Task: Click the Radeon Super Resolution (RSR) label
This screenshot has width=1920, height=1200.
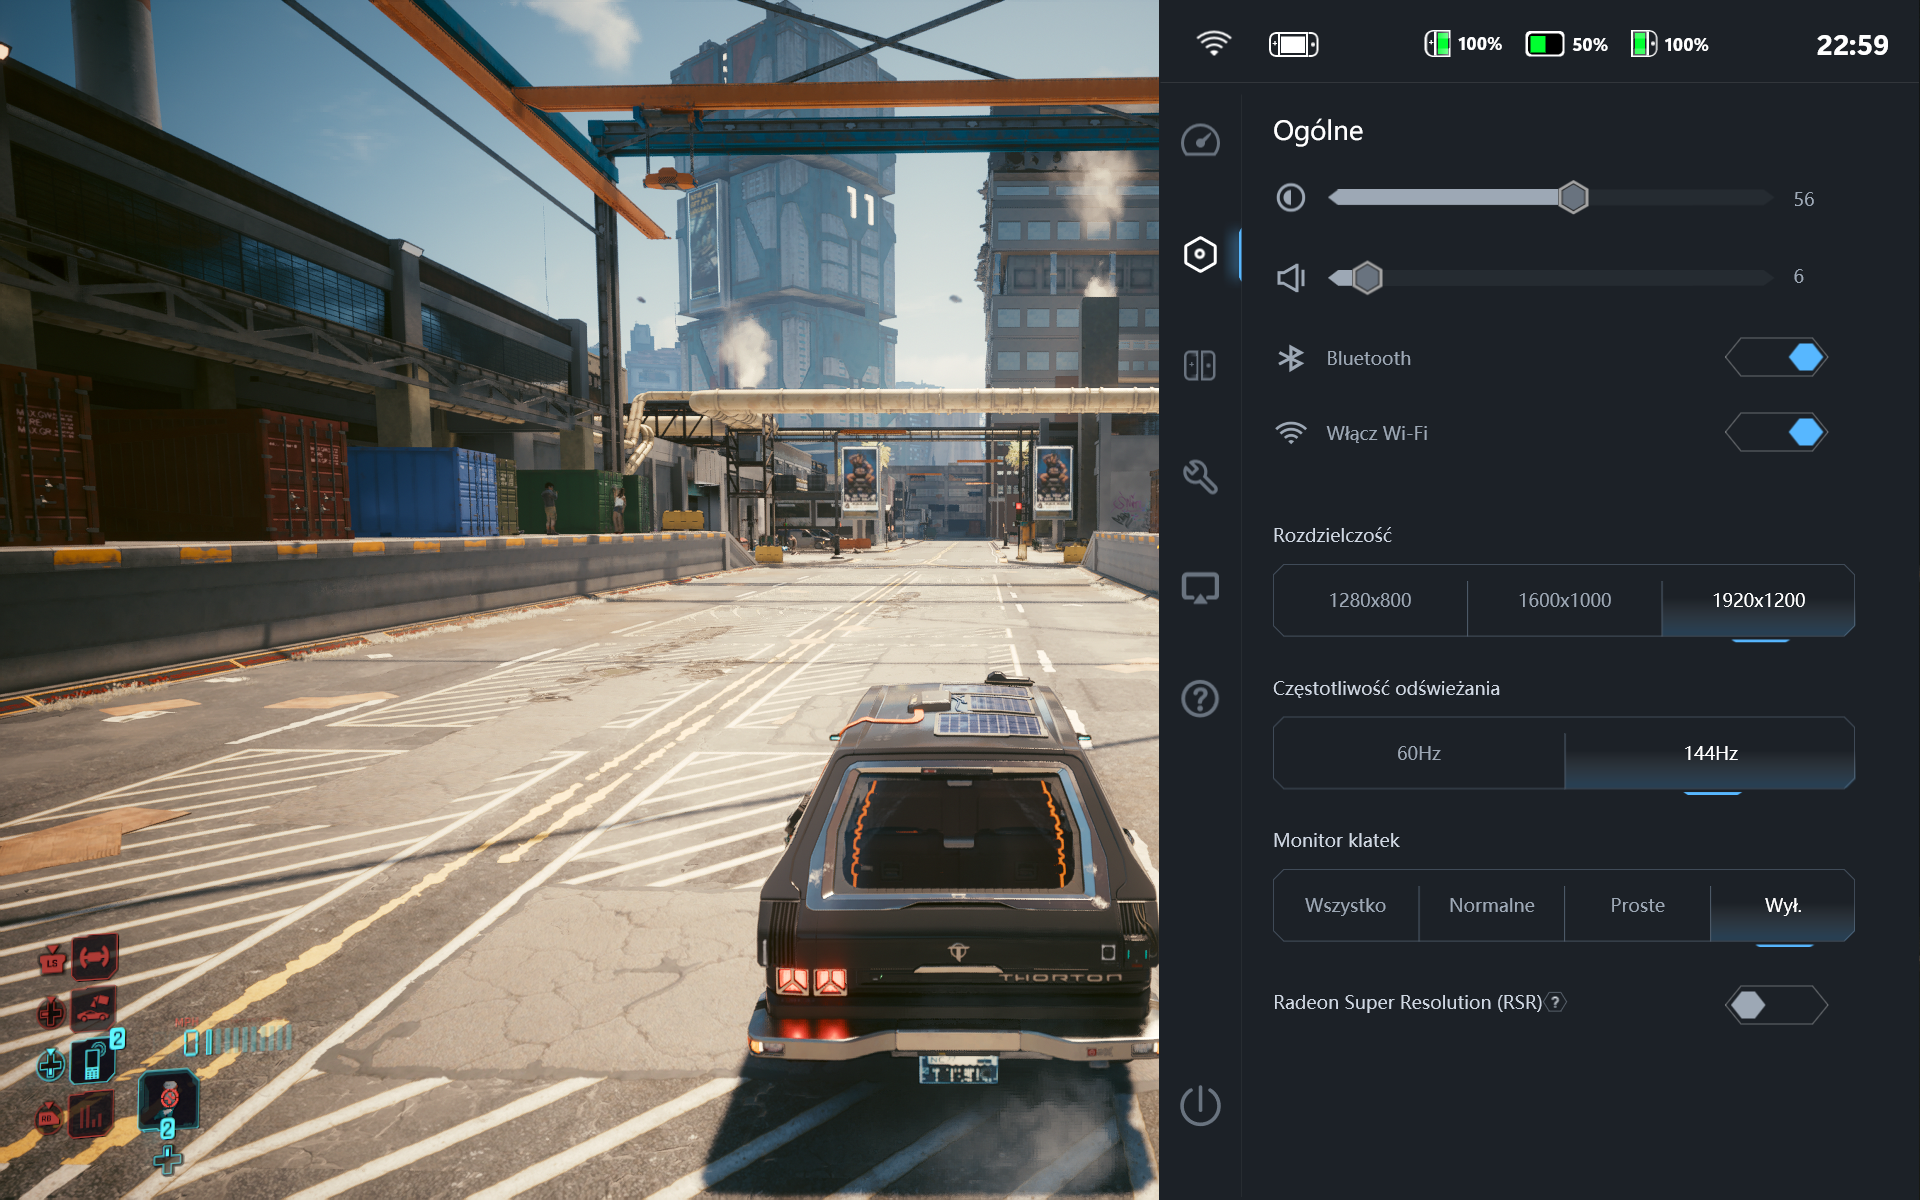Action: [1407, 1002]
